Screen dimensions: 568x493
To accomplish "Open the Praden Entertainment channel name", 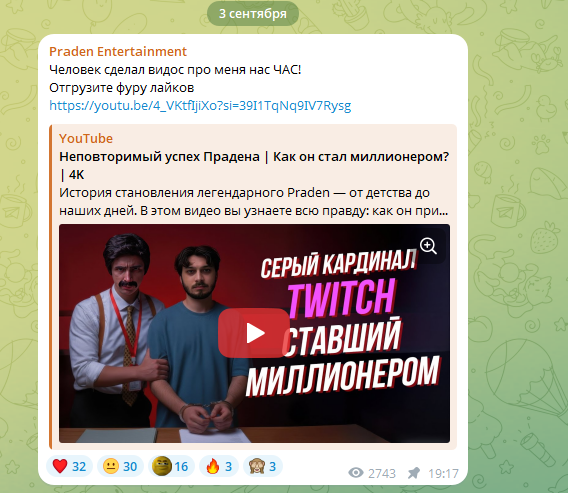I will tap(118, 51).
